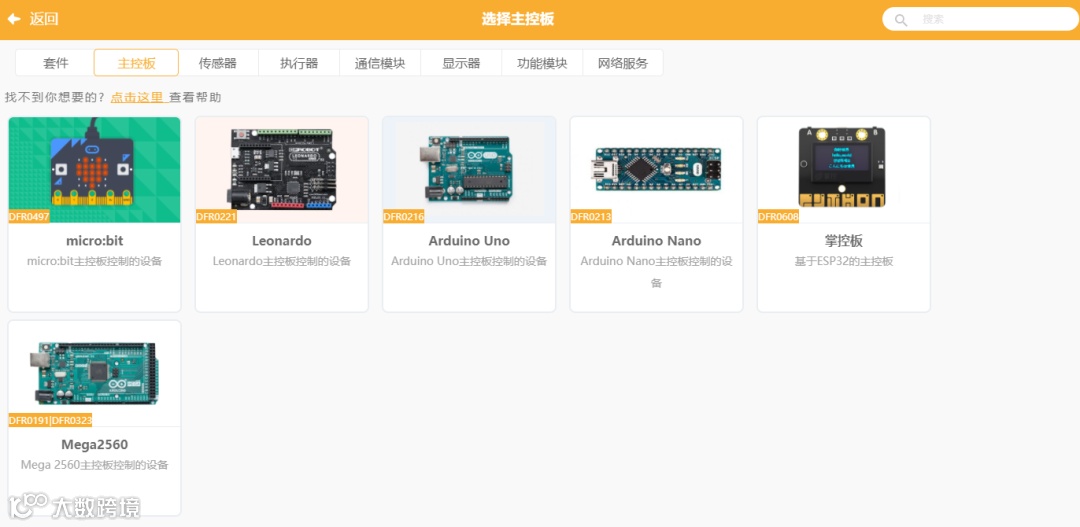Screen dimensions: 1080x527
Task: Select the 显示器 tab
Action: (461, 63)
